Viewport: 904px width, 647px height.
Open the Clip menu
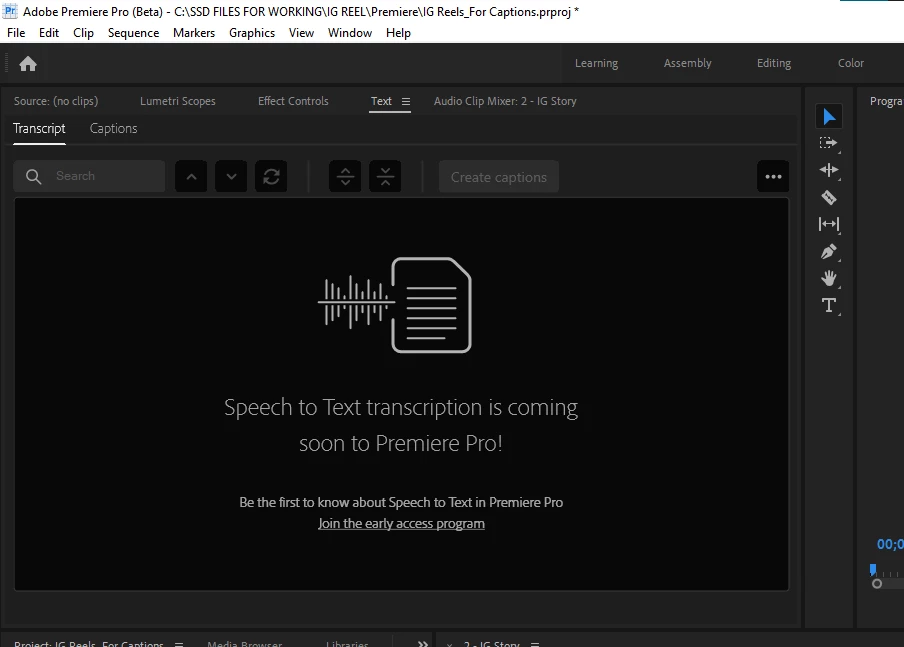pyautogui.click(x=84, y=33)
